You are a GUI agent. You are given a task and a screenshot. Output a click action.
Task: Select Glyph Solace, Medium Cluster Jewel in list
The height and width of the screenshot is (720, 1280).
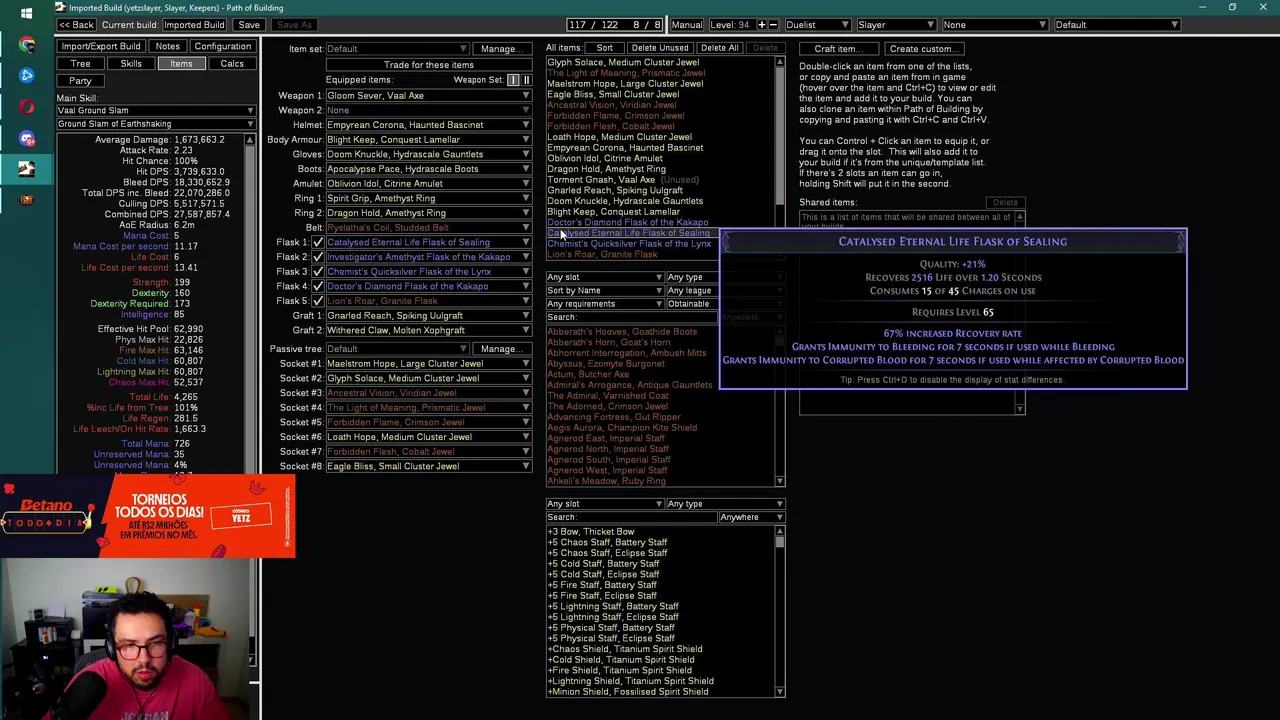pos(623,62)
